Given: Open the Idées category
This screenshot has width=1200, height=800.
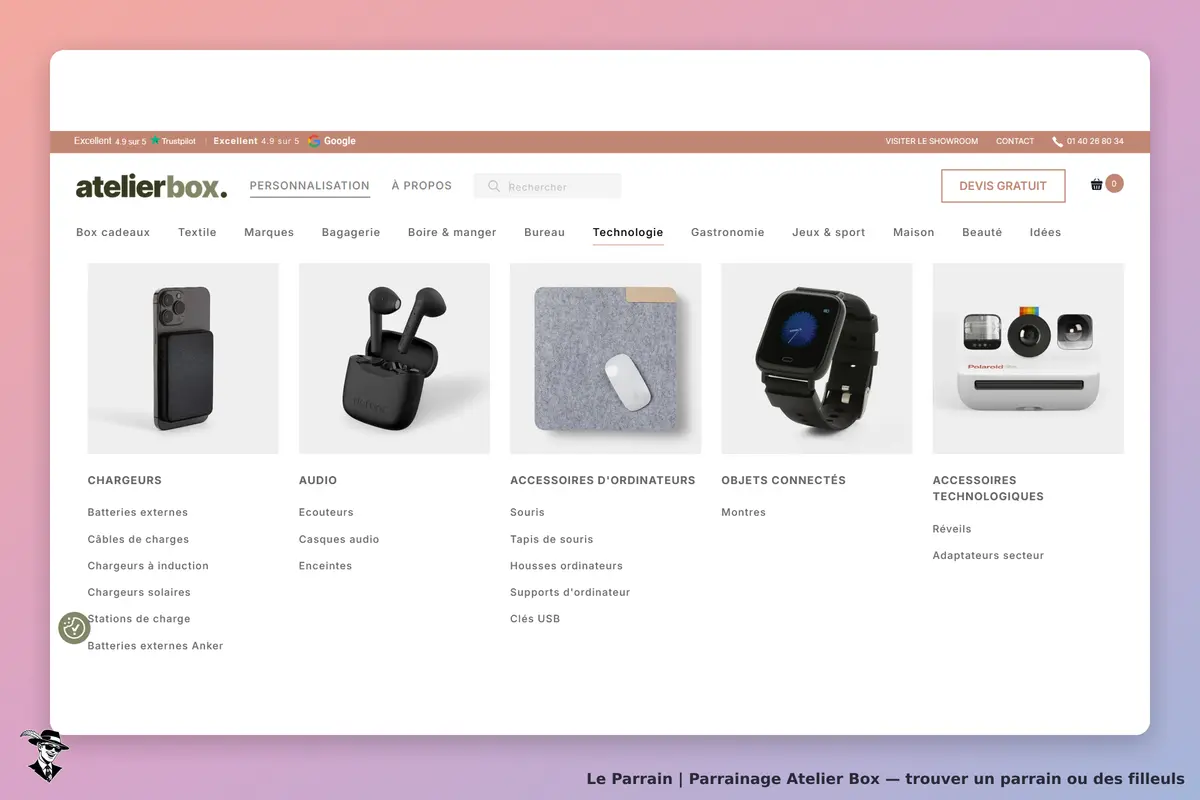Looking at the screenshot, I should (1045, 232).
